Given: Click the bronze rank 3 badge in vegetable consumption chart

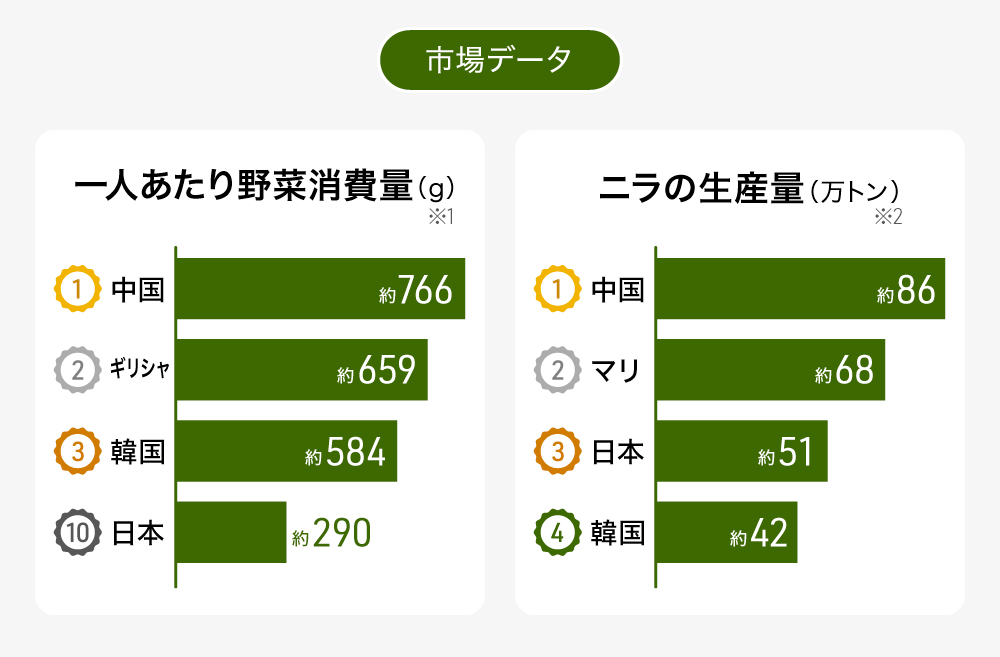Looking at the screenshot, I should [77, 452].
